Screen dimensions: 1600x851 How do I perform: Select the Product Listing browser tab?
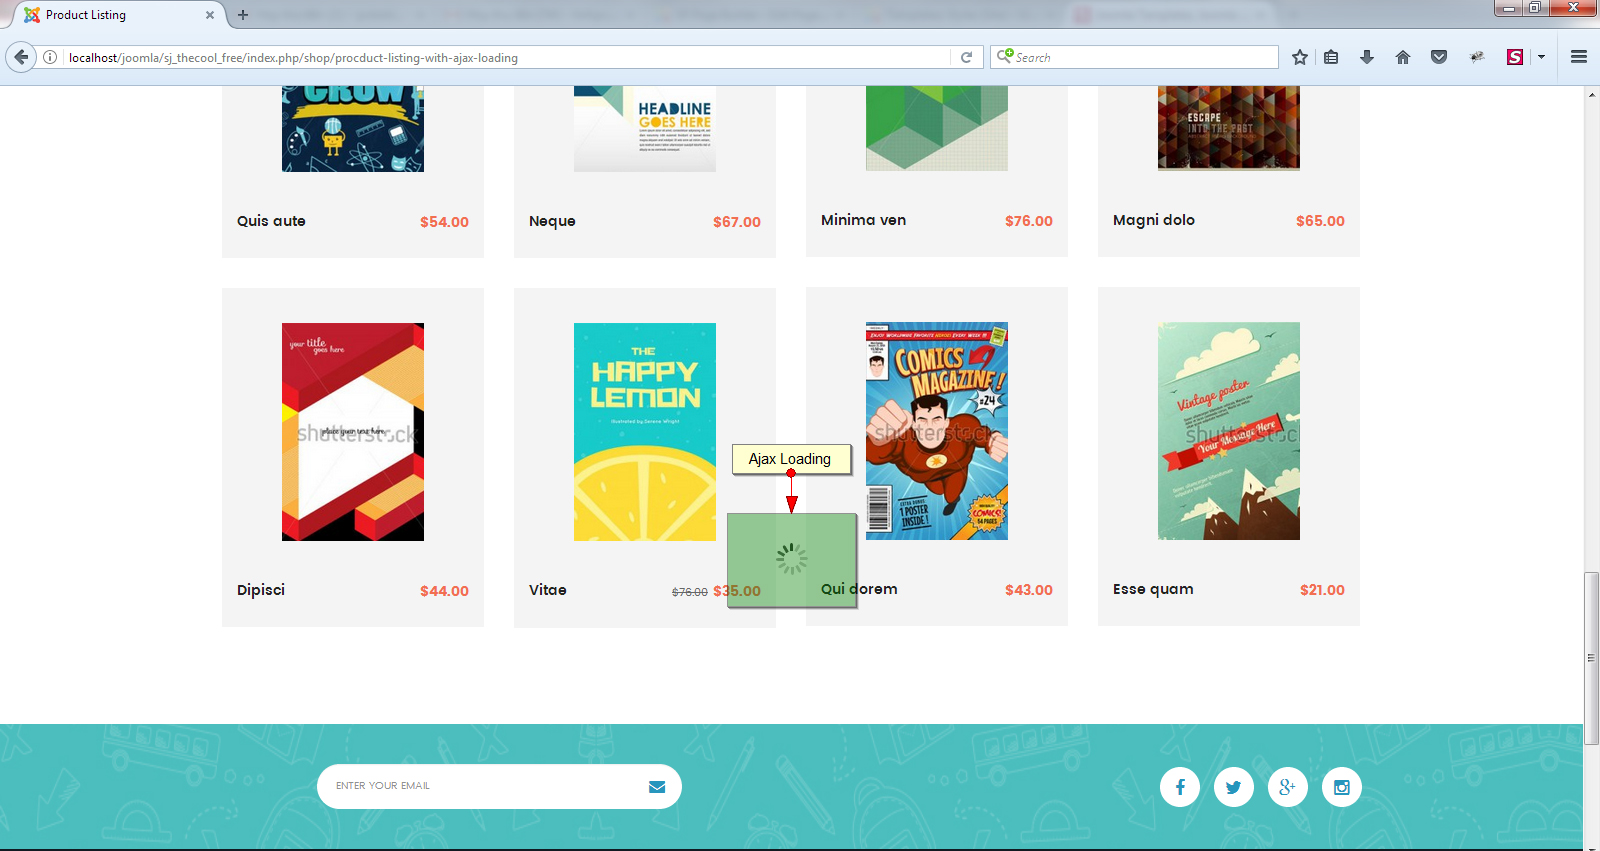[110, 15]
